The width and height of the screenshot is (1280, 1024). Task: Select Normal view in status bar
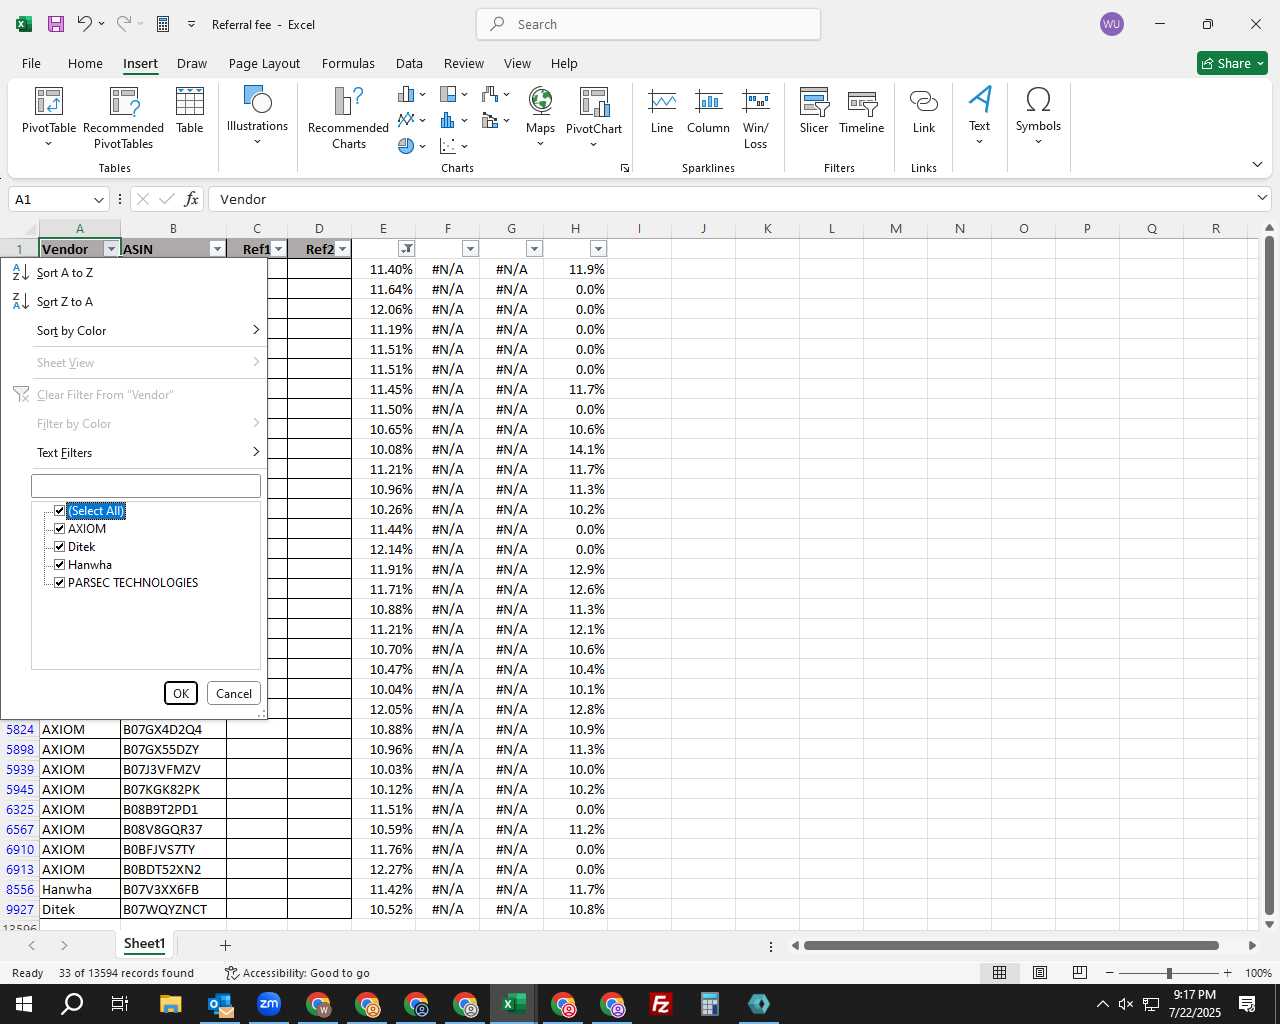(x=999, y=973)
